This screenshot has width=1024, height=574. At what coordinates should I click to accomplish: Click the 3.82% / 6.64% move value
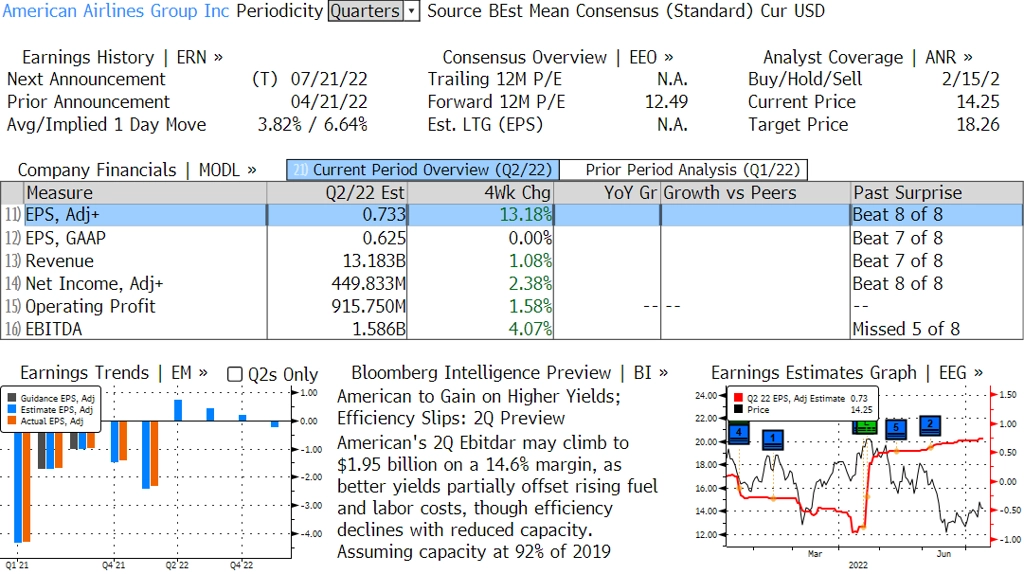pyautogui.click(x=312, y=125)
